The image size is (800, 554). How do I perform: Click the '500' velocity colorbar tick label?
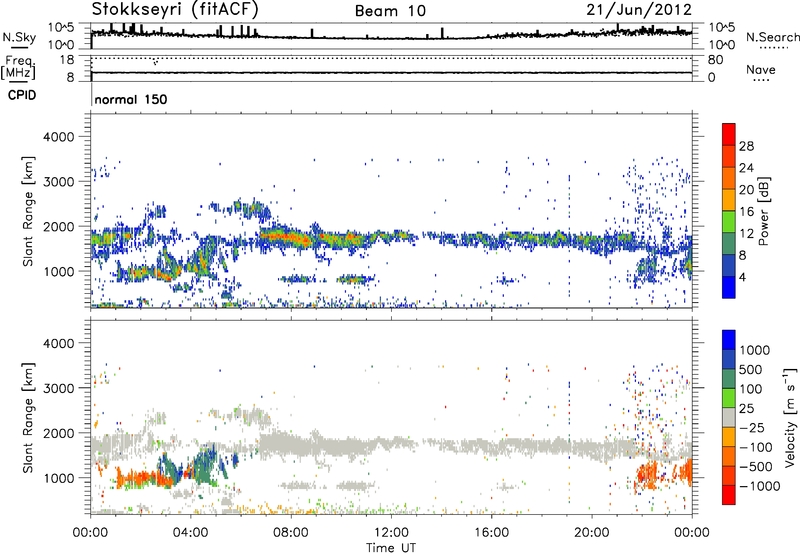pyautogui.click(x=751, y=370)
